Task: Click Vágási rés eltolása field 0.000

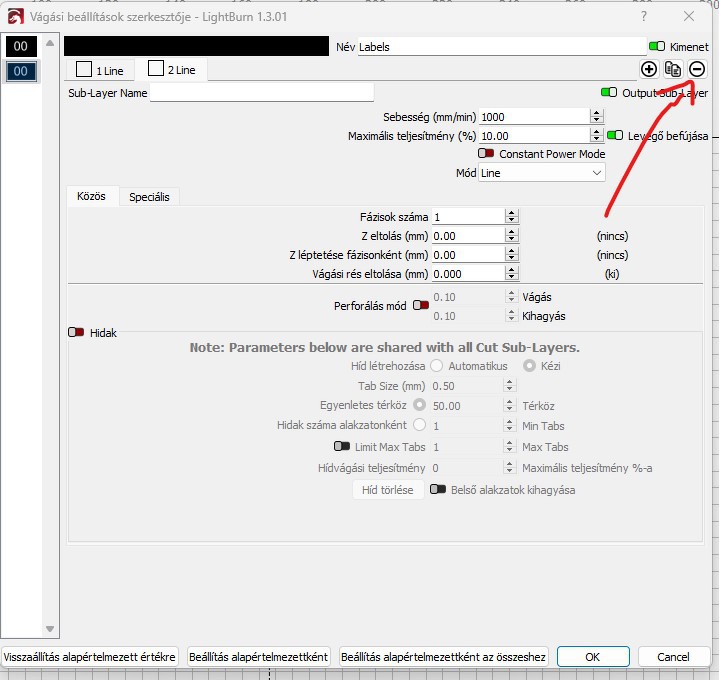Action: (468, 274)
